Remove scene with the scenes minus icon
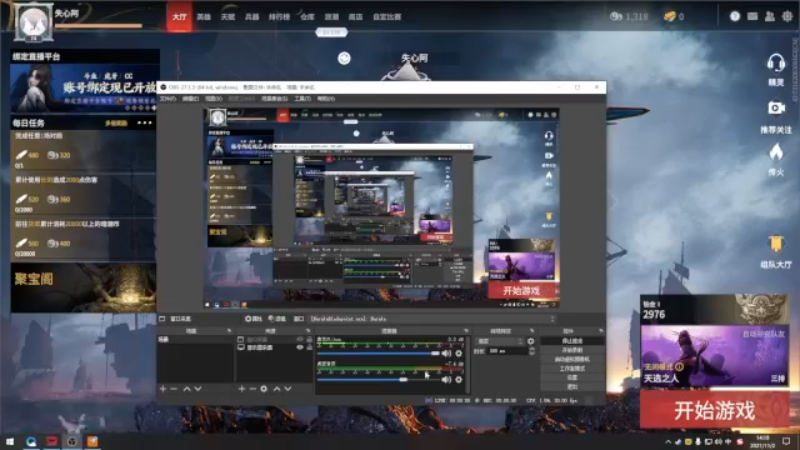 pos(173,389)
